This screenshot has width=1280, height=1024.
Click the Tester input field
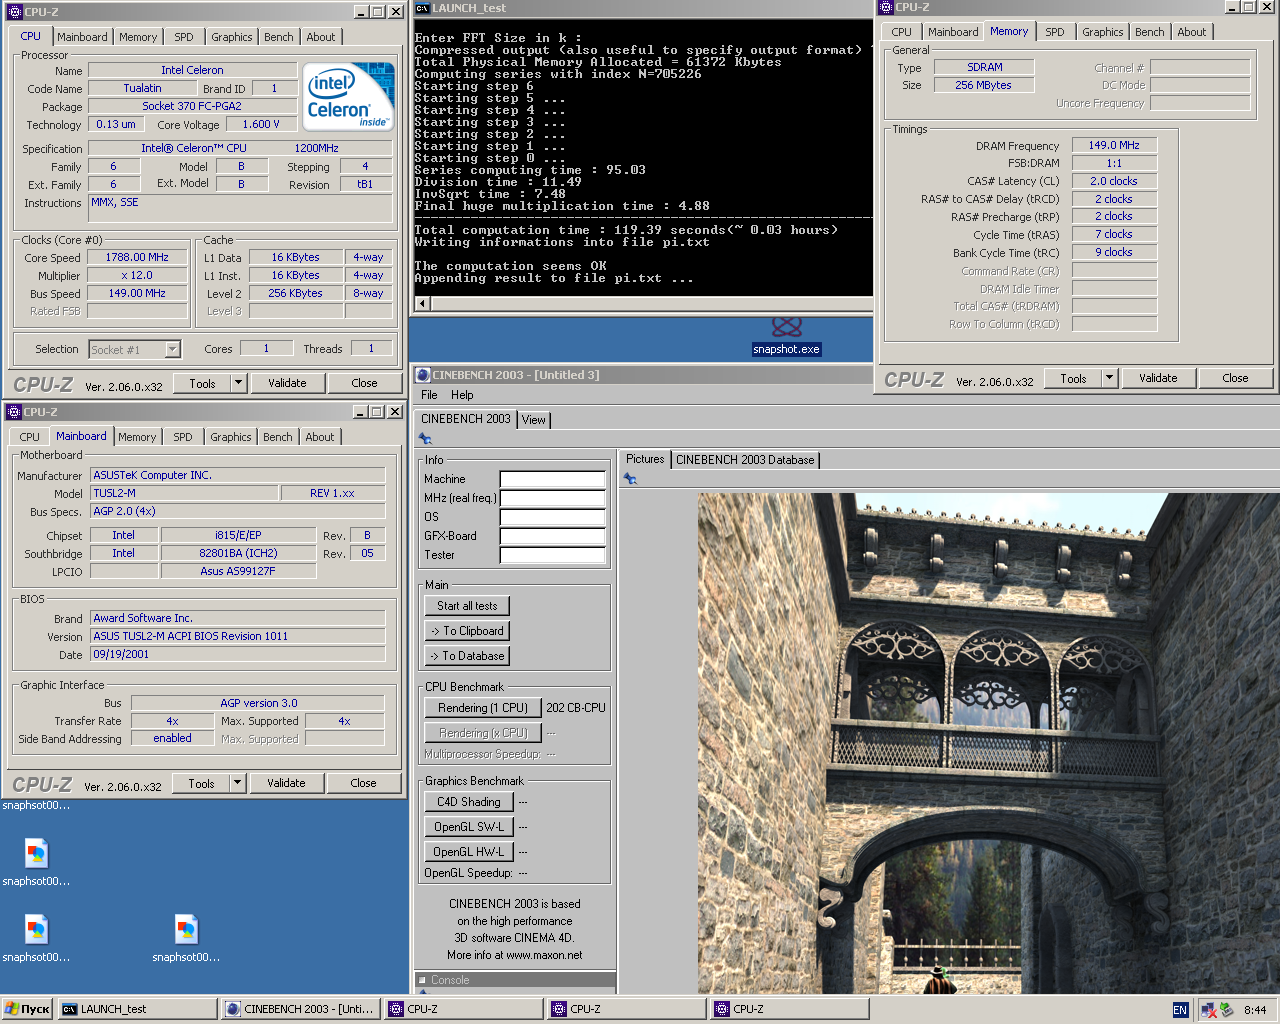(553, 555)
